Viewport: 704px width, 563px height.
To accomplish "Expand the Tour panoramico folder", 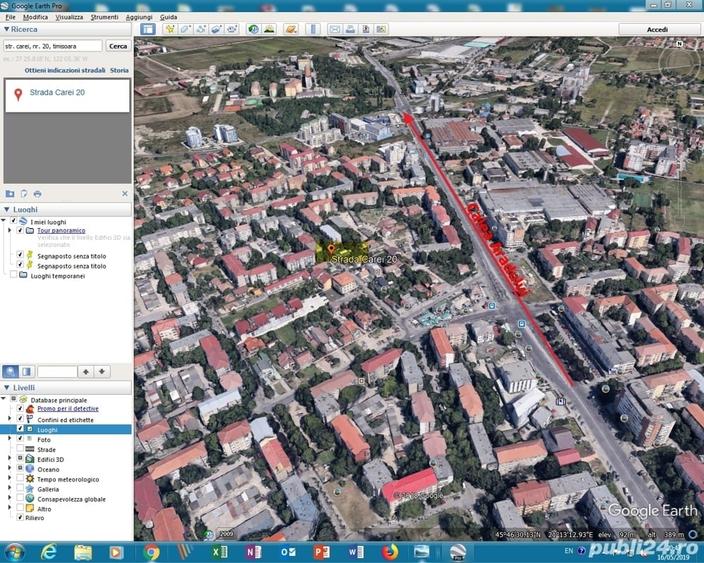I will pos(9,230).
